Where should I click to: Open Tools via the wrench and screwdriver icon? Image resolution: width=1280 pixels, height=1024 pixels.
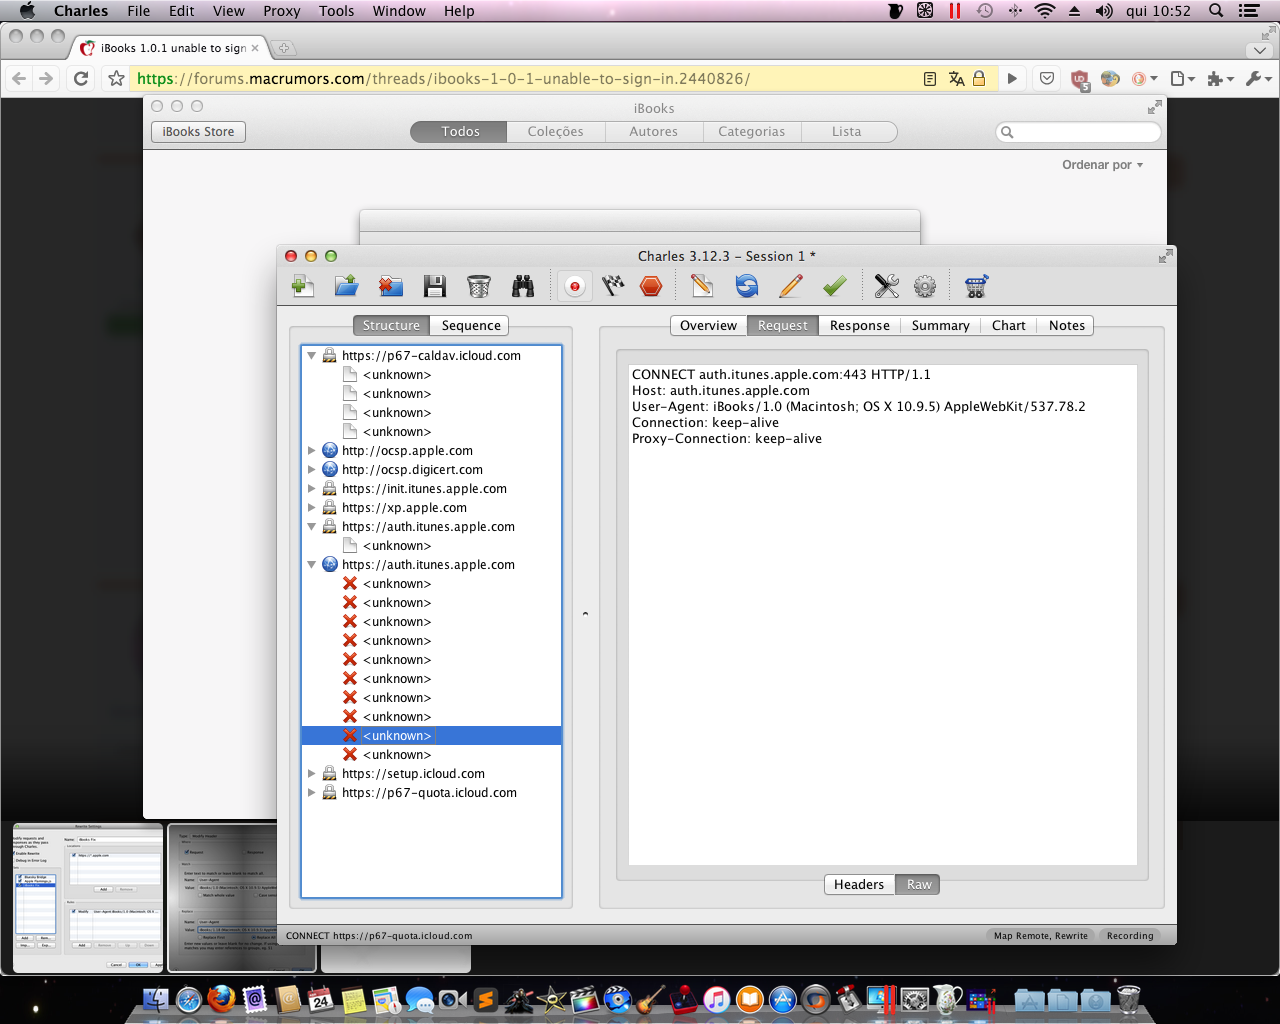(887, 287)
